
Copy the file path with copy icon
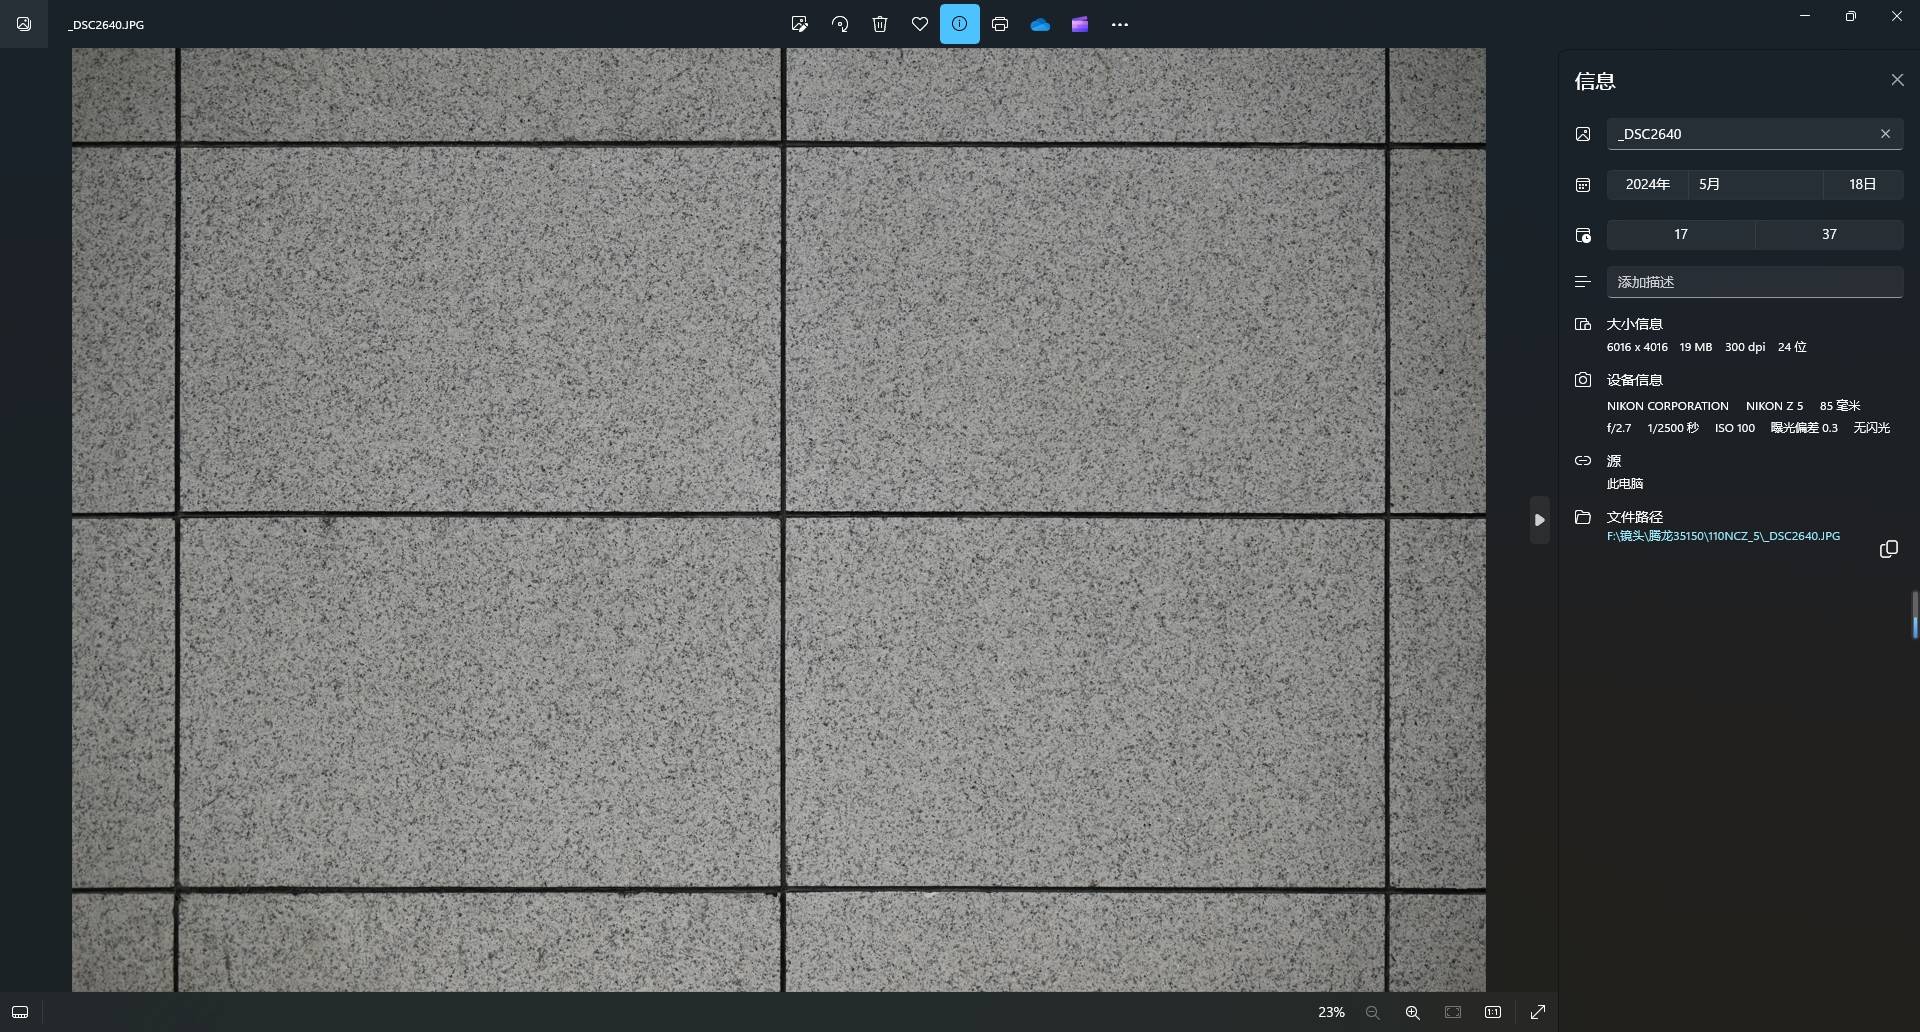[1888, 549]
